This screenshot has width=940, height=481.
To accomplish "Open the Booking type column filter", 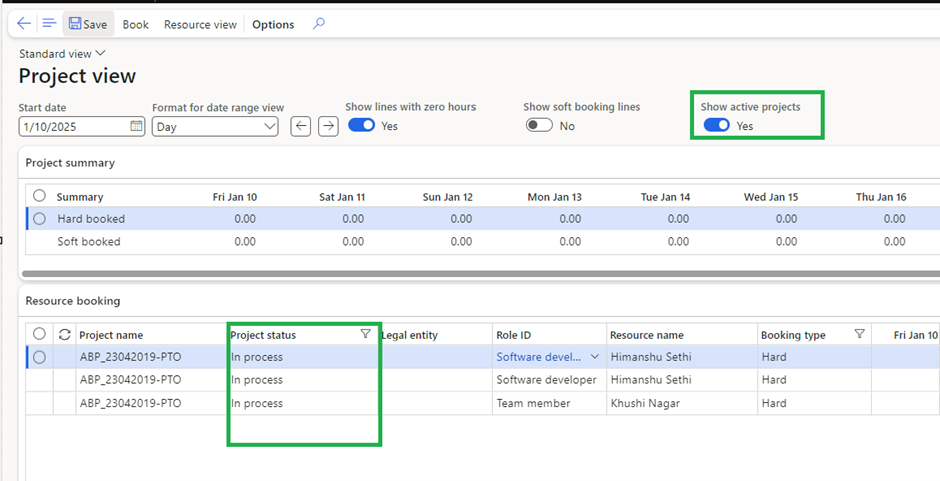I will tap(859, 335).
